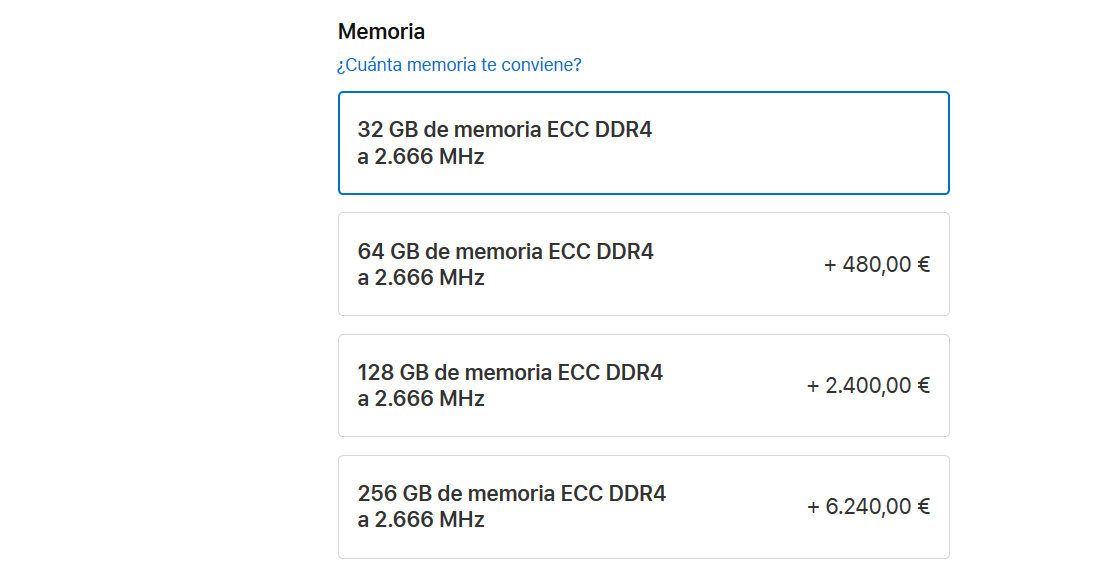Click the '64 GB de memoria ECC DDR4' text

pyautogui.click(x=505, y=251)
